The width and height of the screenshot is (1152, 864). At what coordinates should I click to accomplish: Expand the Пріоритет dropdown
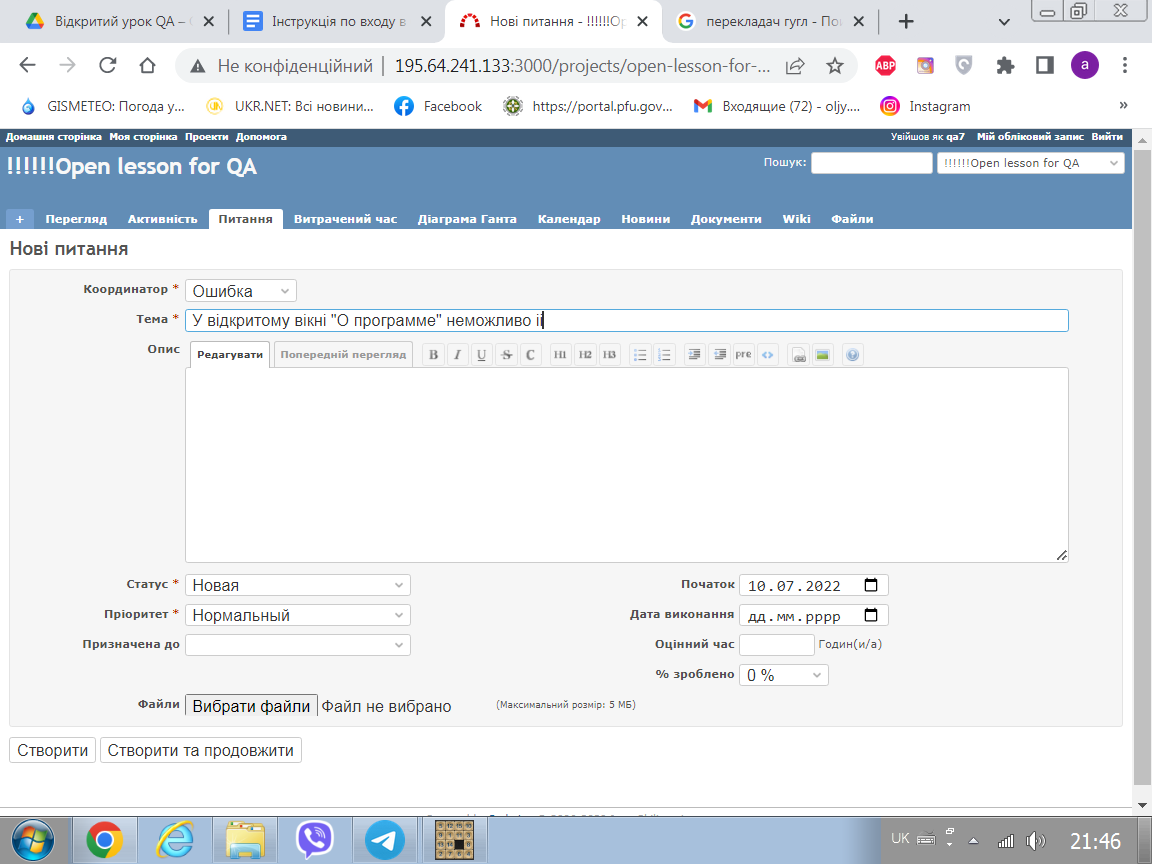(x=298, y=615)
